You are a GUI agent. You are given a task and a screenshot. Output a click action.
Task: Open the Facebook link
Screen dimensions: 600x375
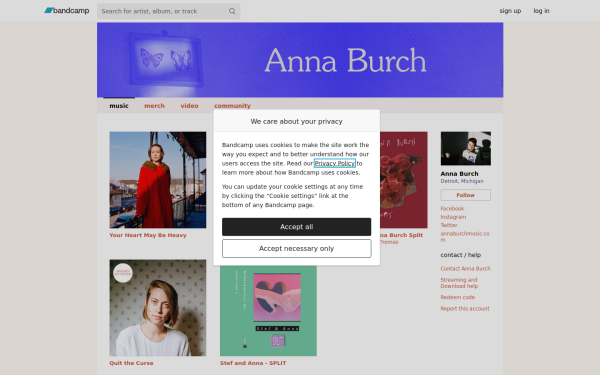452,209
